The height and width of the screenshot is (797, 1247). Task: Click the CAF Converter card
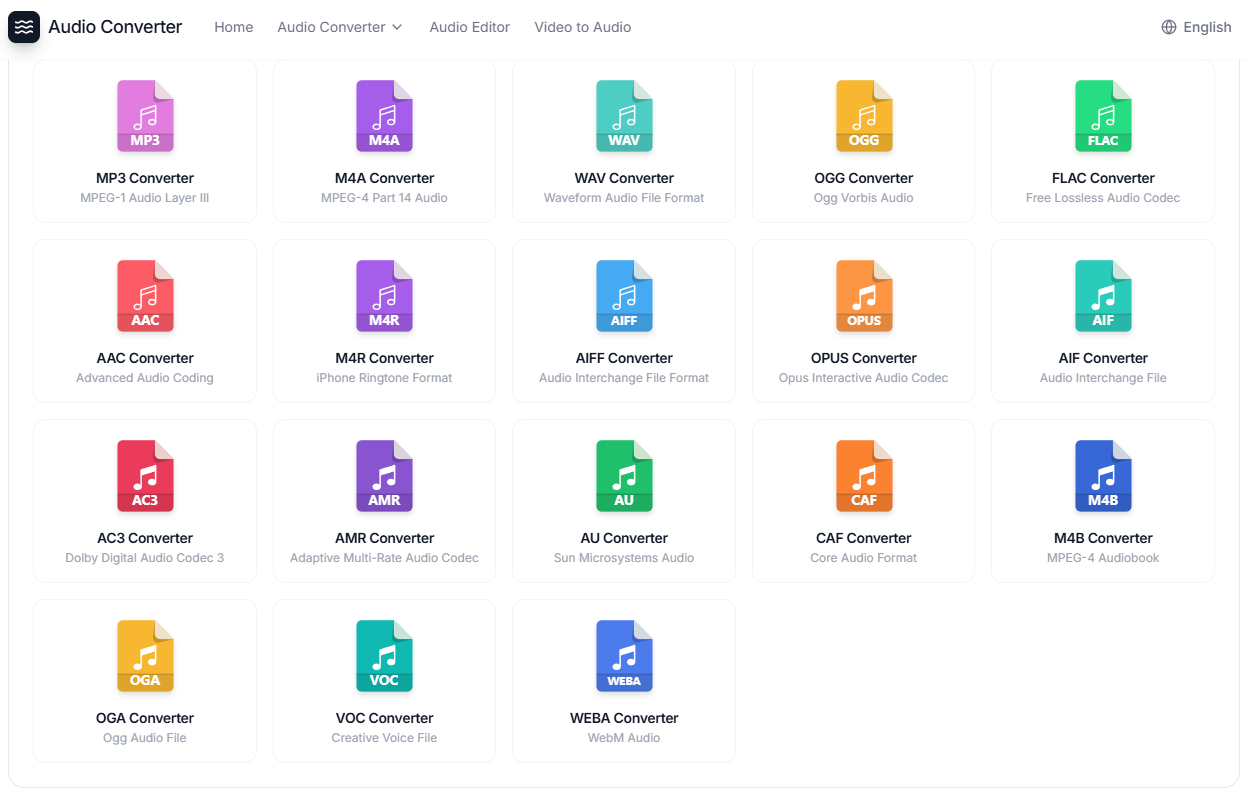pos(864,476)
